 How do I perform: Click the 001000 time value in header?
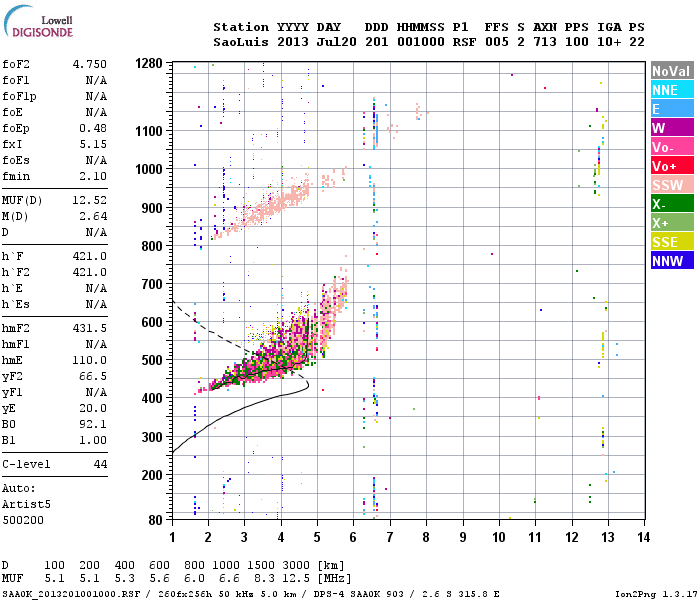coord(421,42)
